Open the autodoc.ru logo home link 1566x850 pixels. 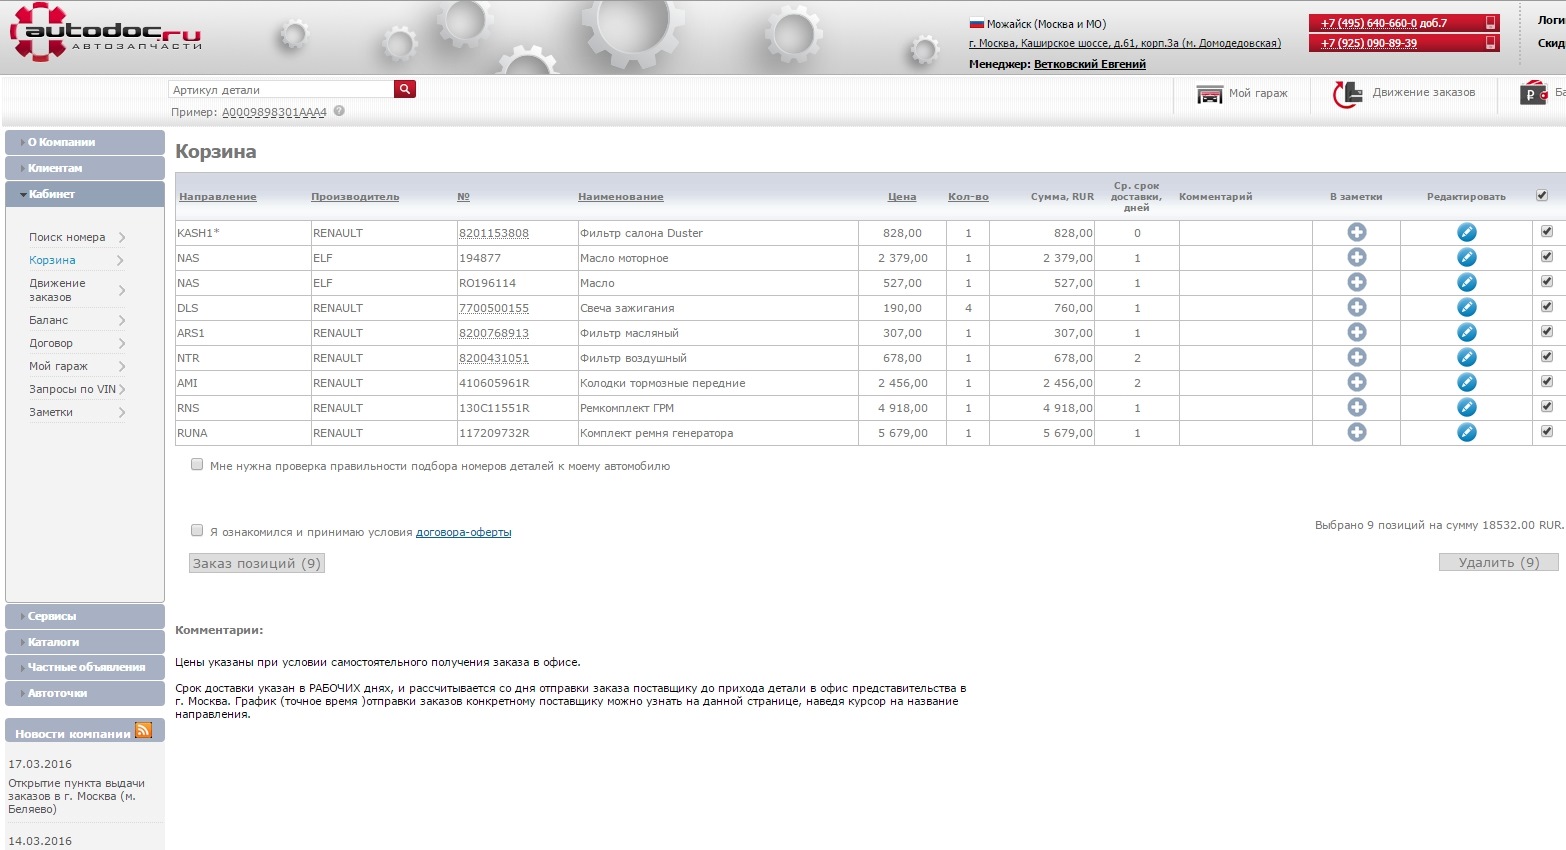pos(106,33)
